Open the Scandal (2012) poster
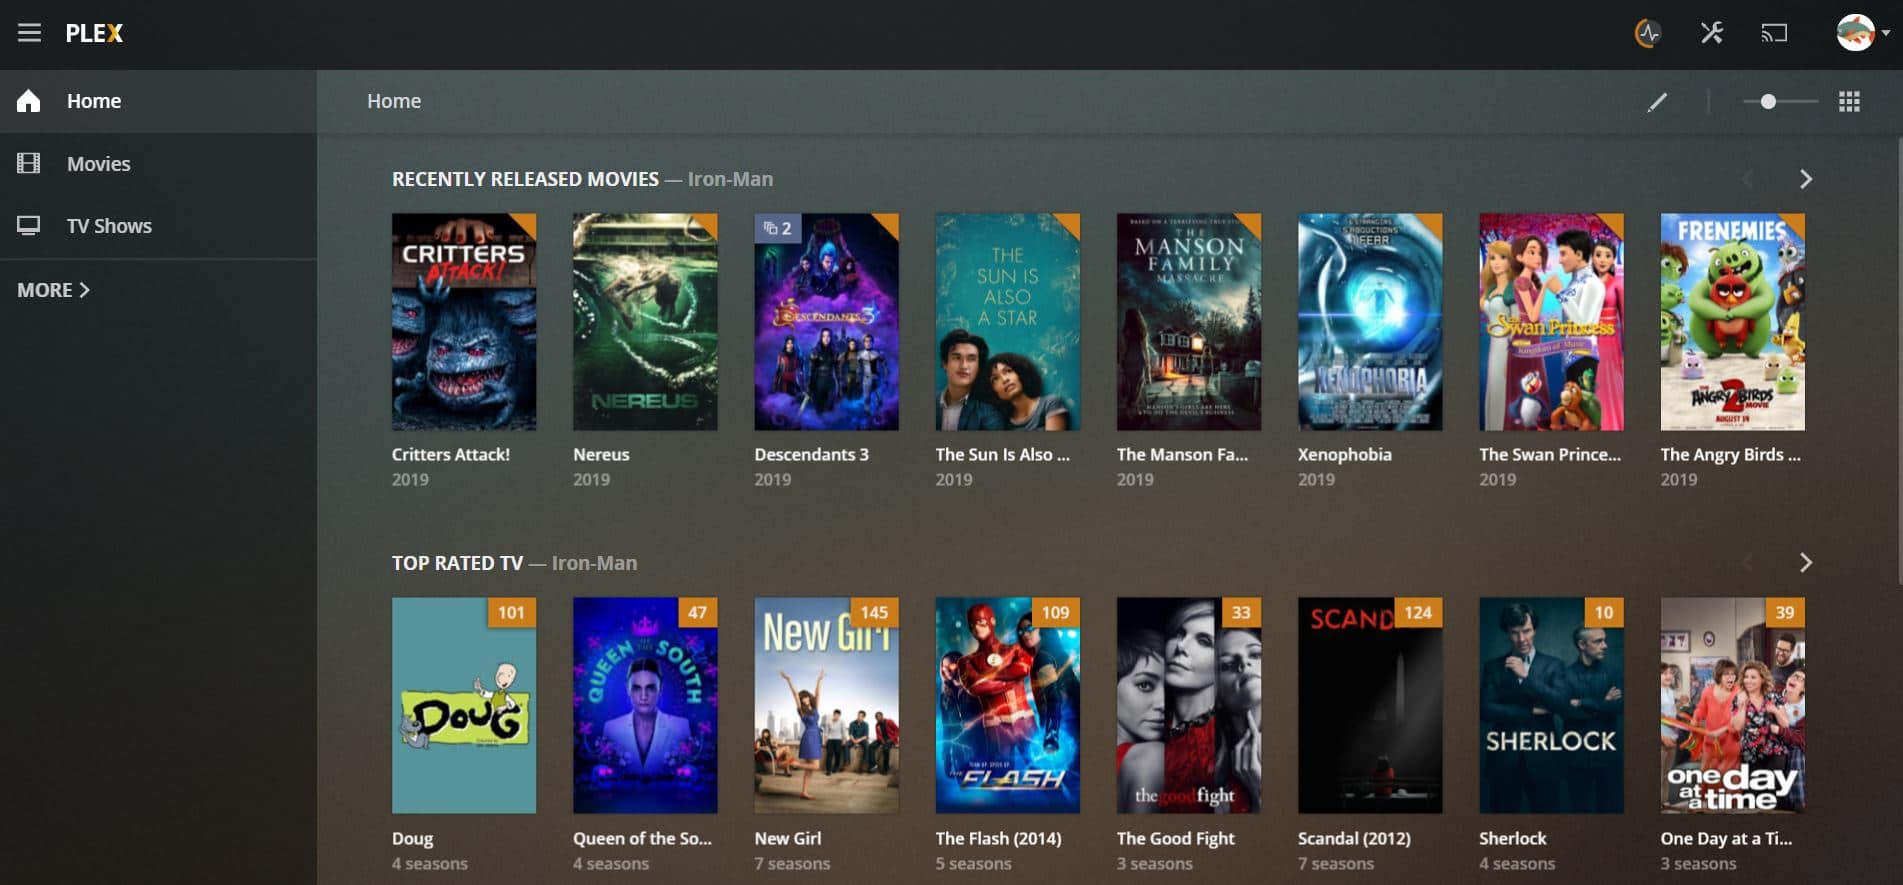1903x885 pixels. coord(1370,706)
